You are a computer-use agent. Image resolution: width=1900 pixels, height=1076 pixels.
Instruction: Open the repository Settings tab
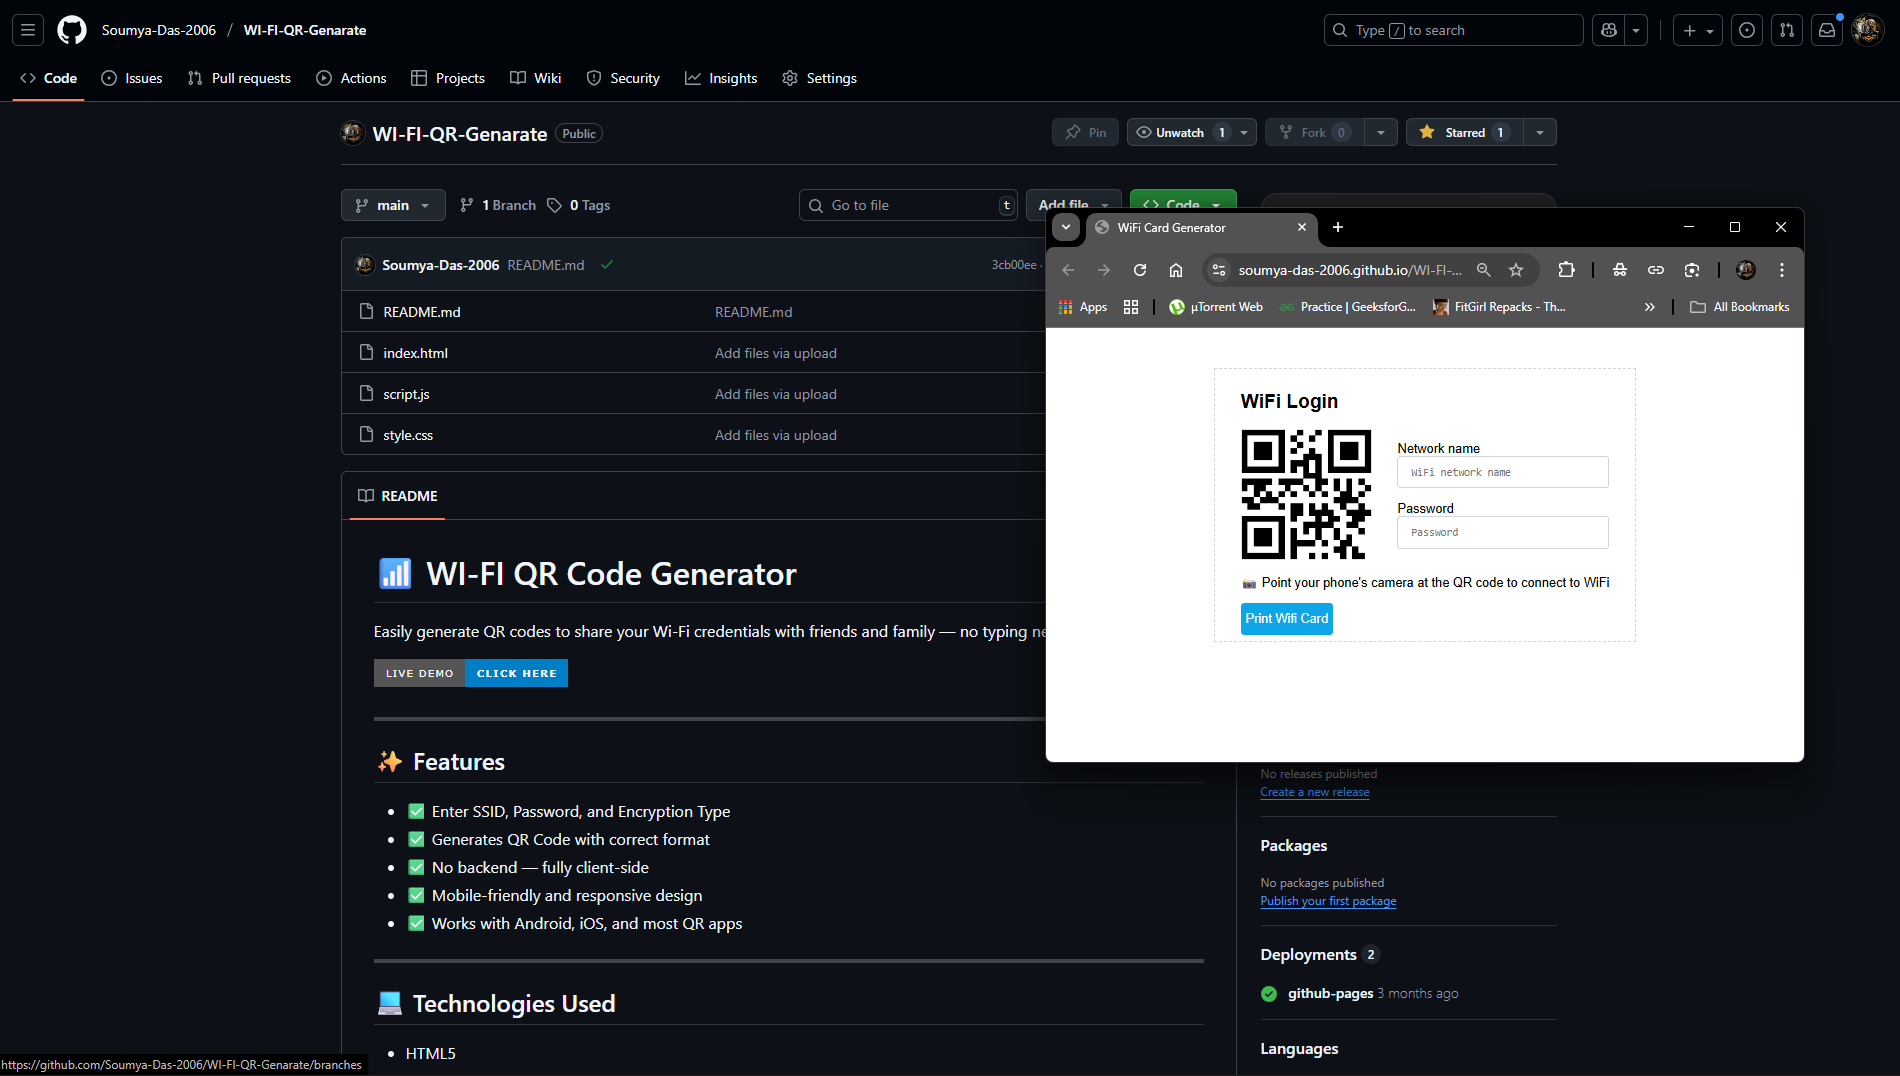[x=819, y=78]
